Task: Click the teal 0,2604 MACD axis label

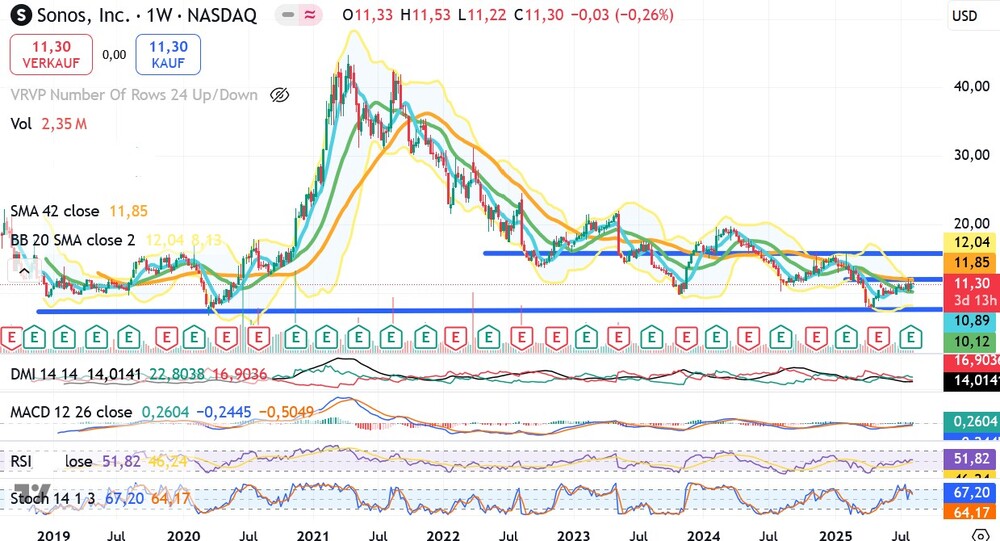Action: (971, 422)
